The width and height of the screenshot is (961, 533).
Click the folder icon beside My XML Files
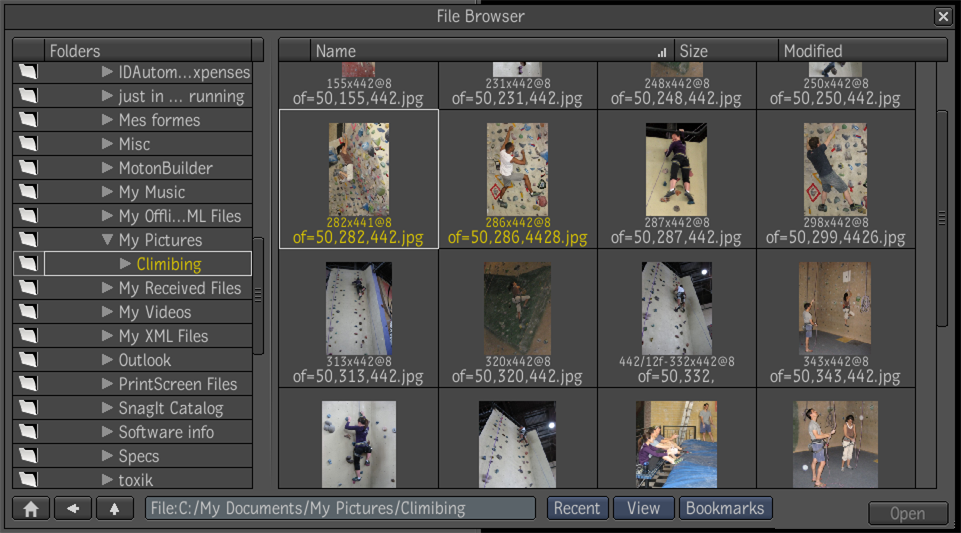[x=28, y=336]
